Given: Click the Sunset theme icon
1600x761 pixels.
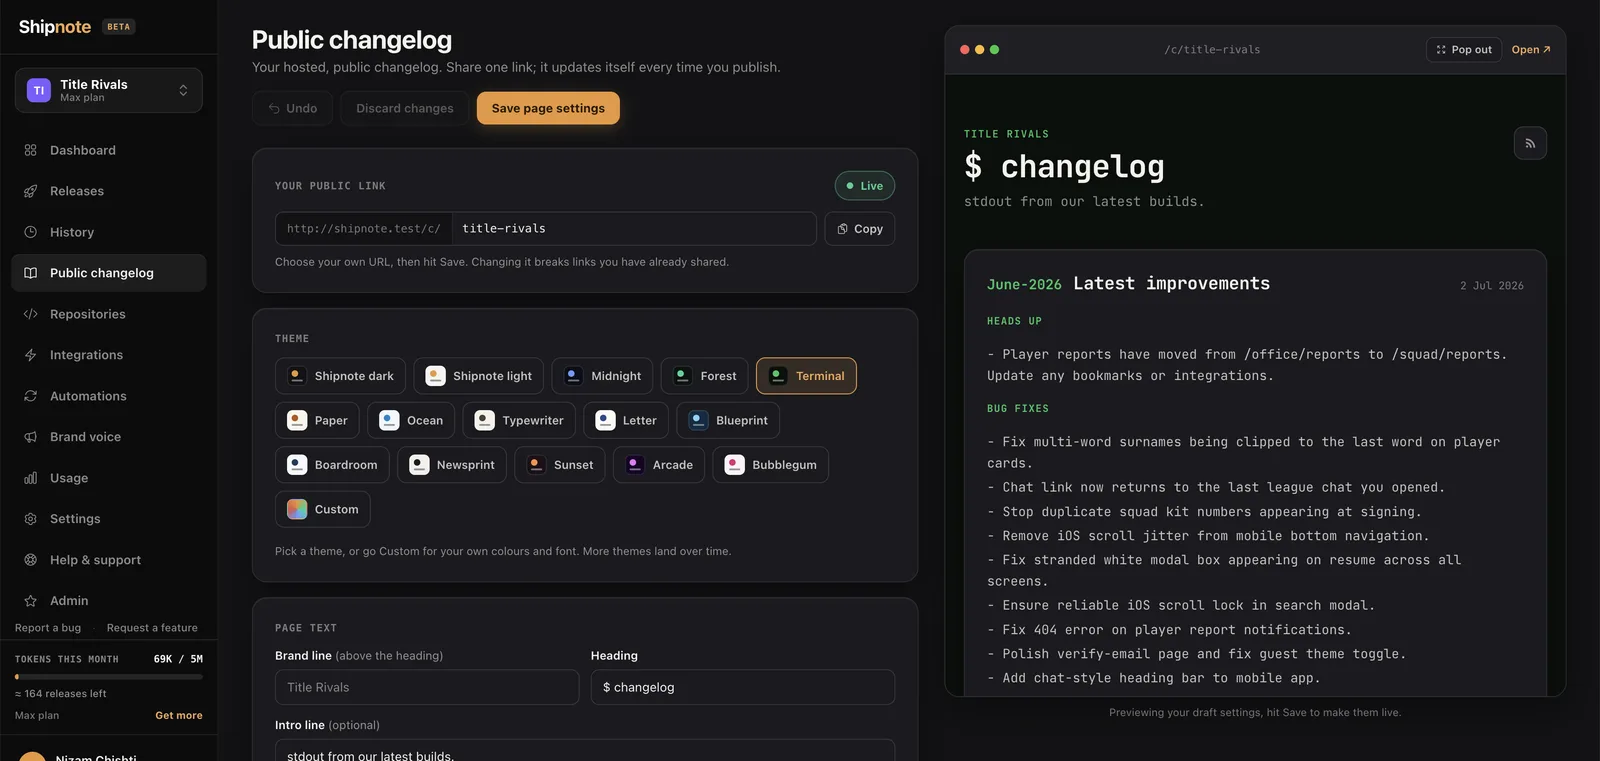Looking at the screenshot, I should (x=536, y=465).
